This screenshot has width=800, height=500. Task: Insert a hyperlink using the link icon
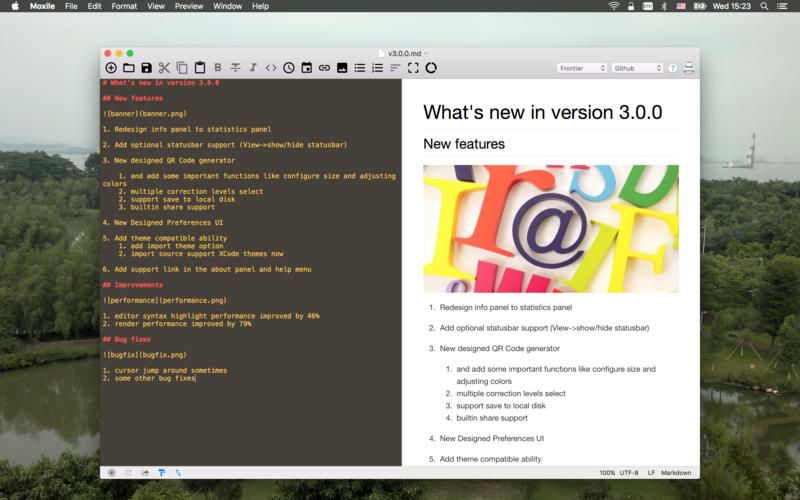coord(324,68)
